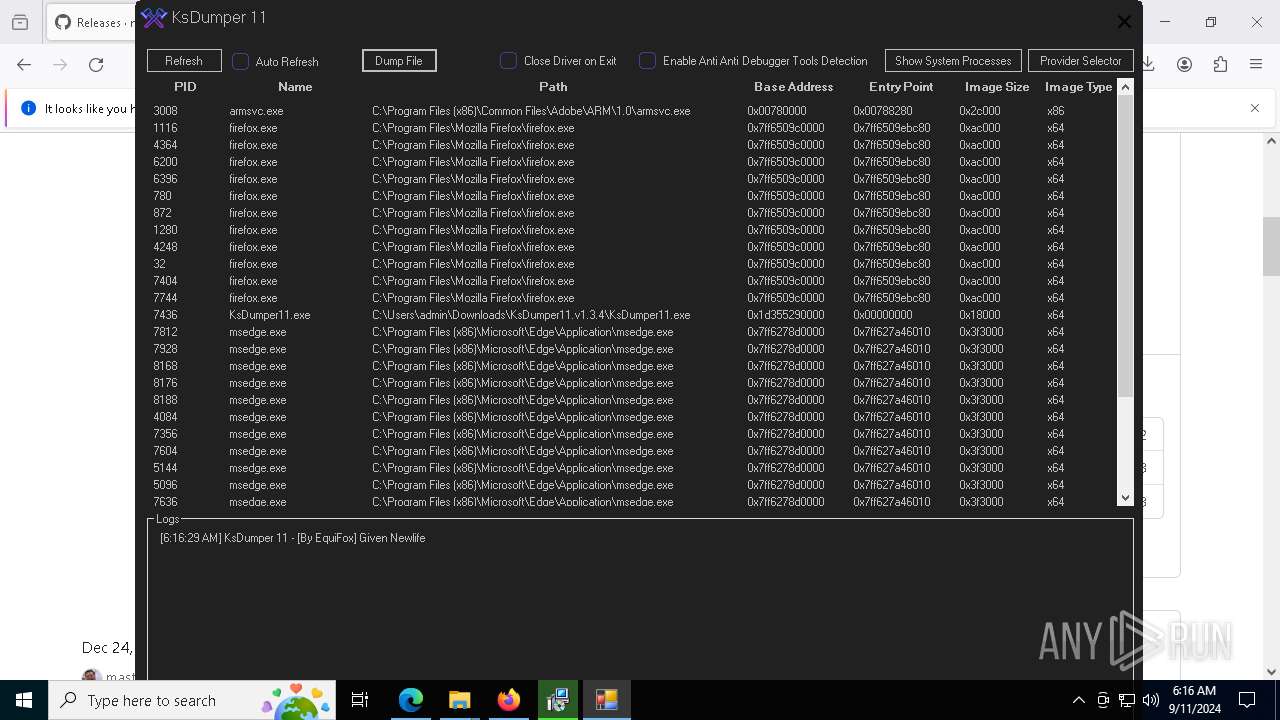Select firefox.exe with PID 4364
Image resolution: width=1280 pixels, height=720 pixels.
click(630, 145)
